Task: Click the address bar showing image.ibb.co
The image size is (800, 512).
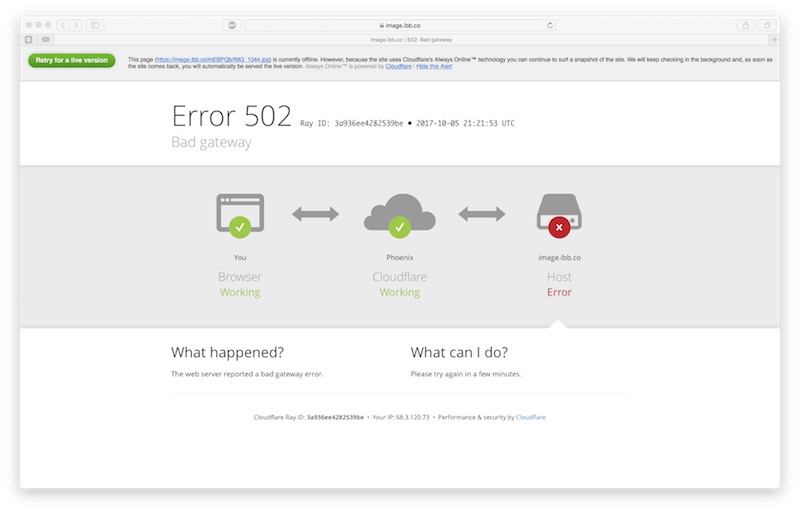Action: click(x=399, y=25)
